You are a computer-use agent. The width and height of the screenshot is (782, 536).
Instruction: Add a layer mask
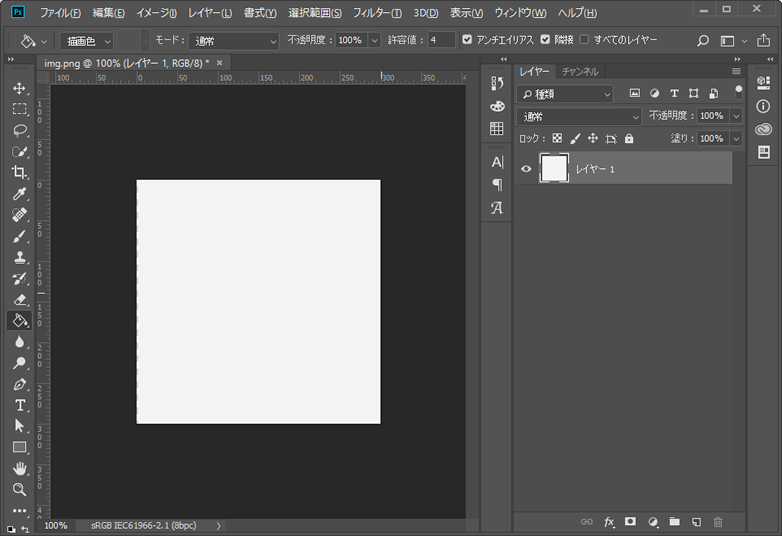click(x=630, y=522)
